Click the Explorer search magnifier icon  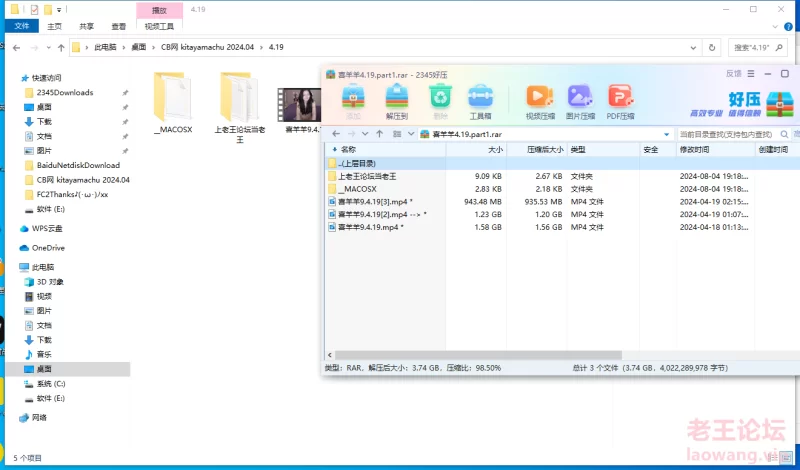click(x=779, y=47)
